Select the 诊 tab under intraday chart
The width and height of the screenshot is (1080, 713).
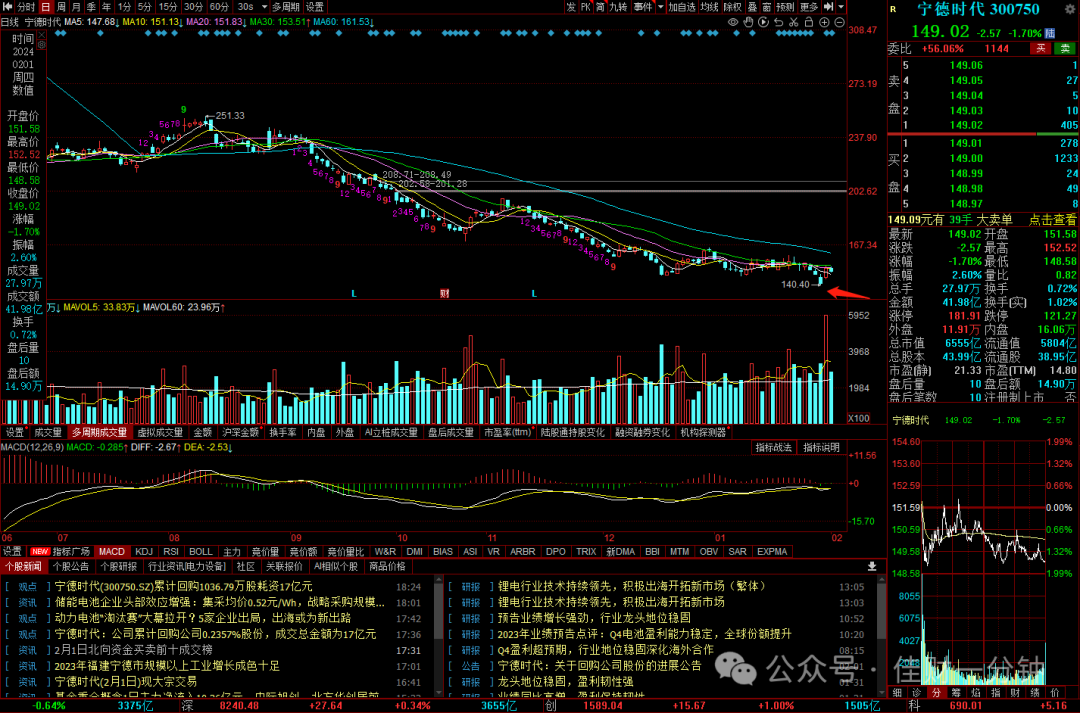pos(916,692)
